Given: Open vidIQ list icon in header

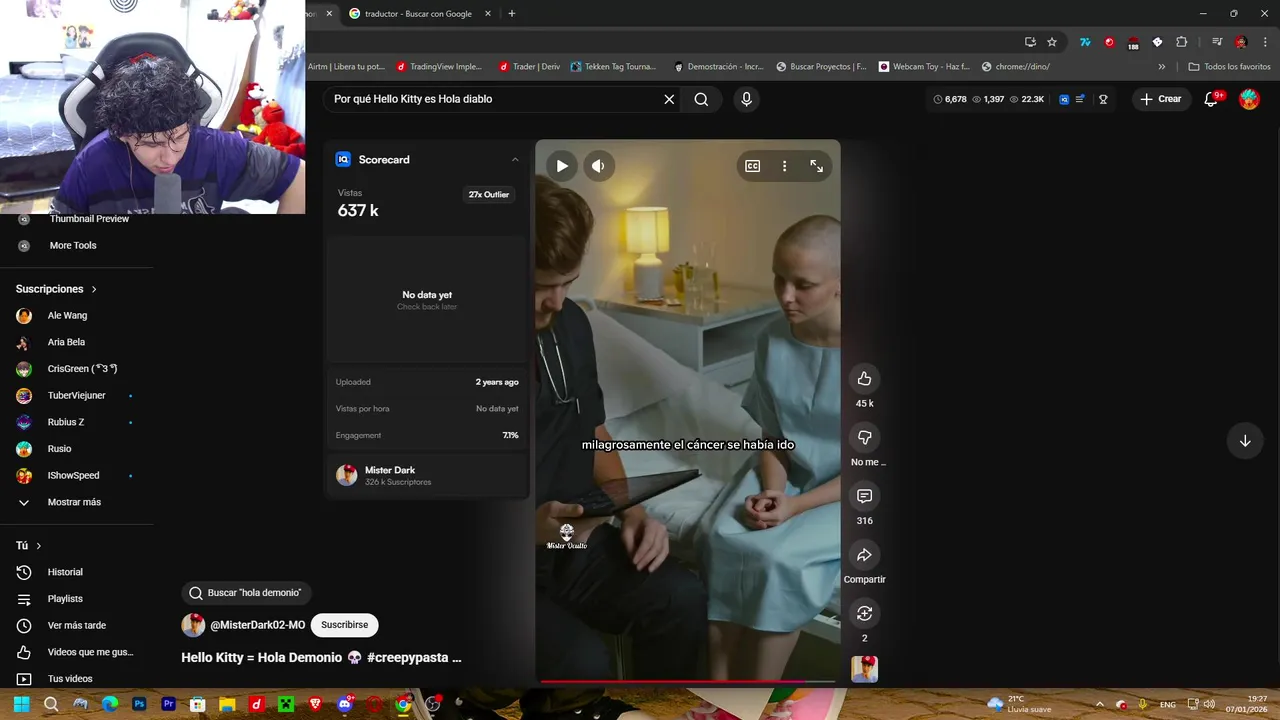Looking at the screenshot, I should point(1080,99).
